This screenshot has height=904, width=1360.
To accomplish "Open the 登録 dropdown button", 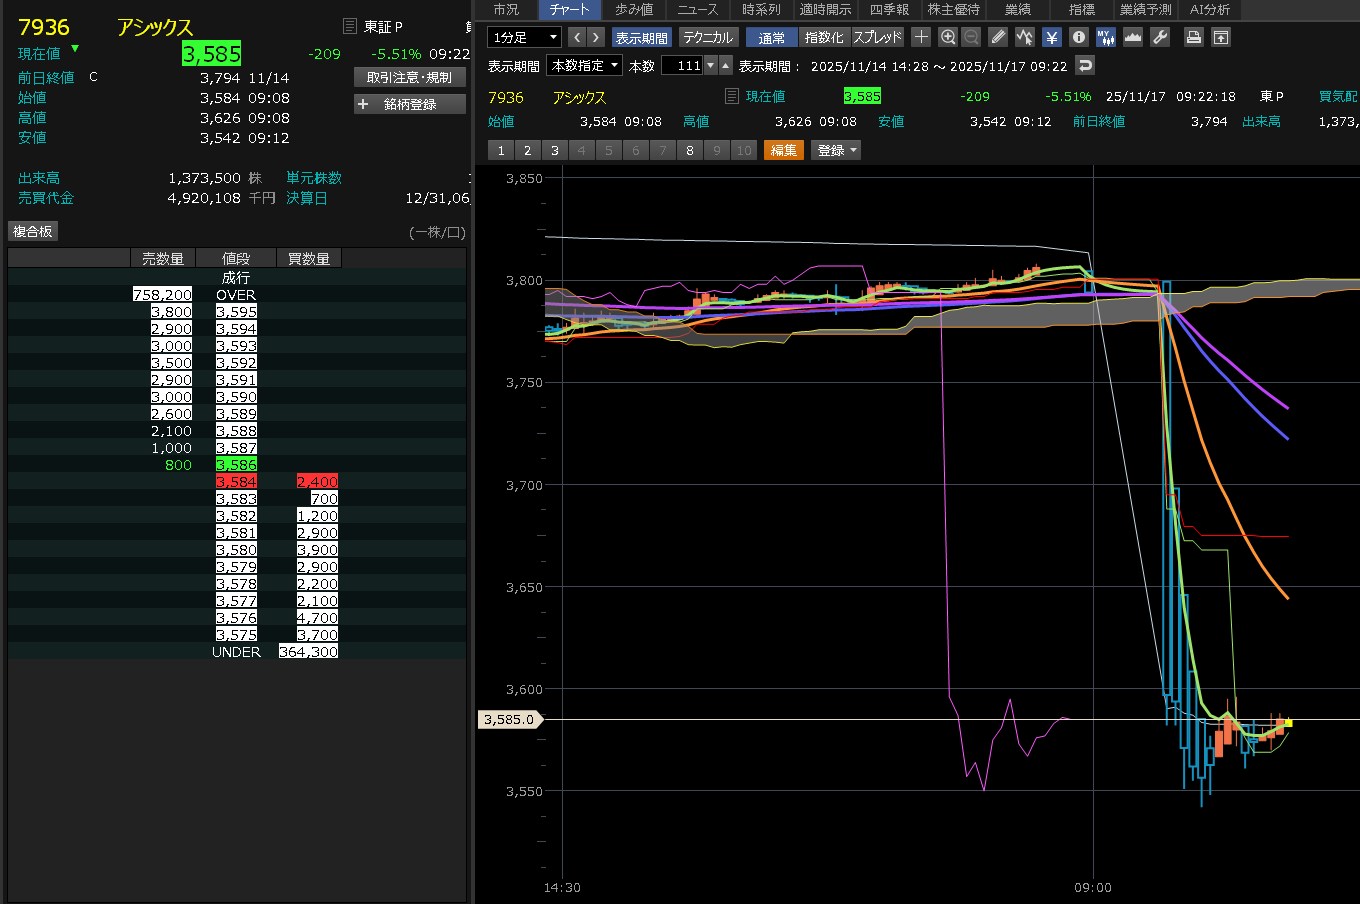I will click(836, 150).
